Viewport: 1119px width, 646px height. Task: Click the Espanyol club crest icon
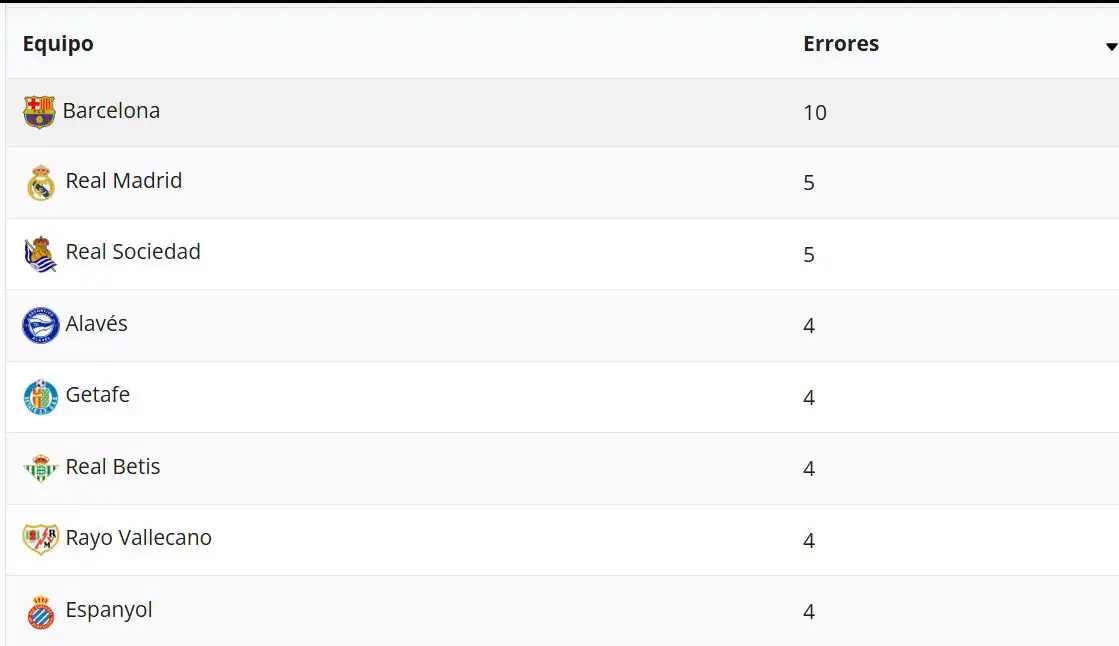[41, 611]
